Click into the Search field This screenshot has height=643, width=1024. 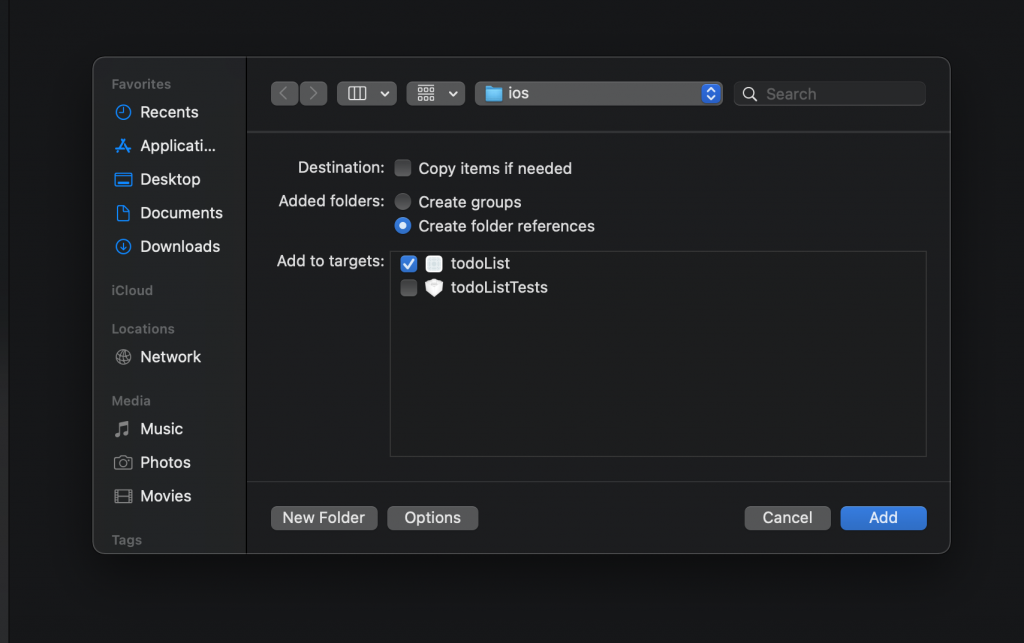pos(840,94)
